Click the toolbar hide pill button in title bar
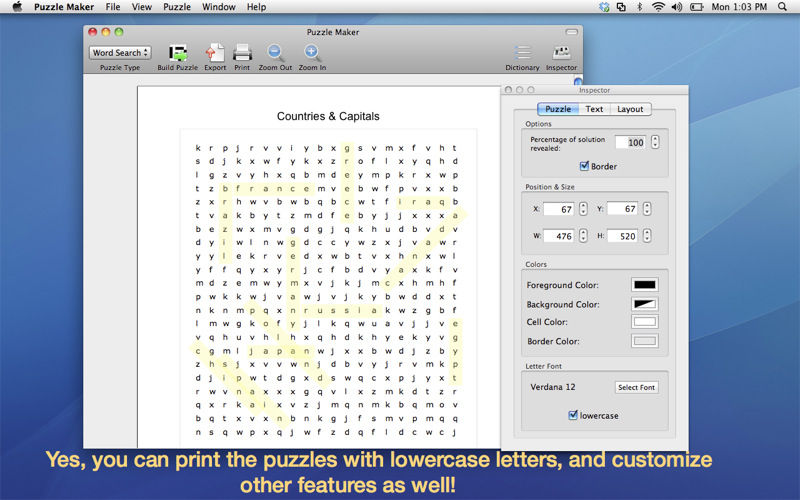Viewport: 800px width, 500px height. pos(571,32)
